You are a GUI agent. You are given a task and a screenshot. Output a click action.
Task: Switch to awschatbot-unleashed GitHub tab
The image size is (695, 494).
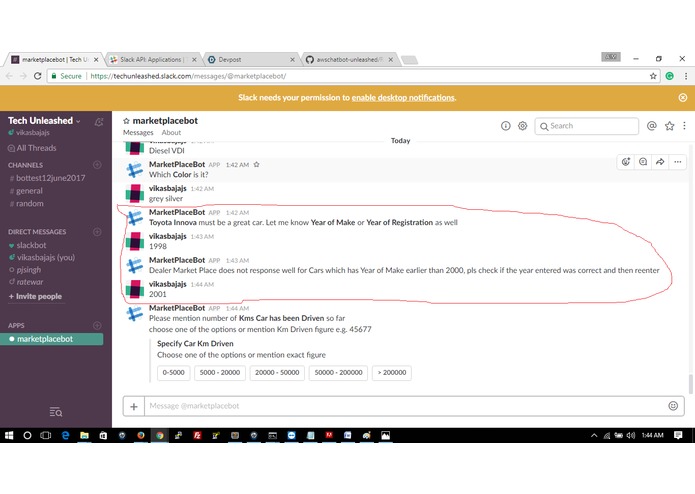(x=349, y=59)
